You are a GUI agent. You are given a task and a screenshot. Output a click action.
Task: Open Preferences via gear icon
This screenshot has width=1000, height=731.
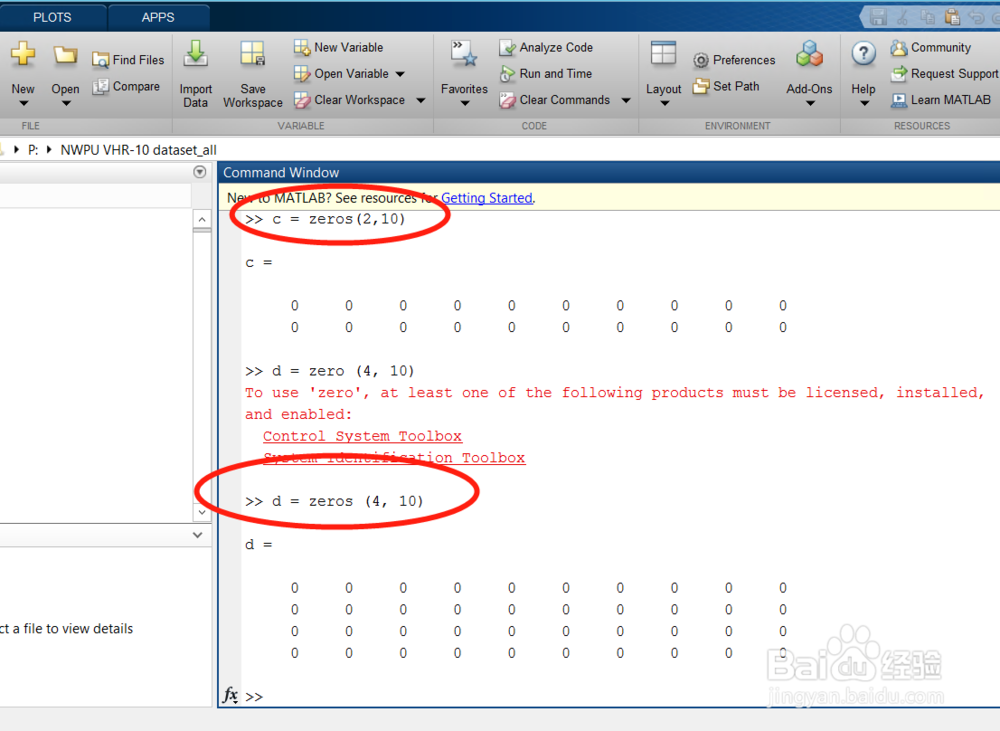coord(701,60)
